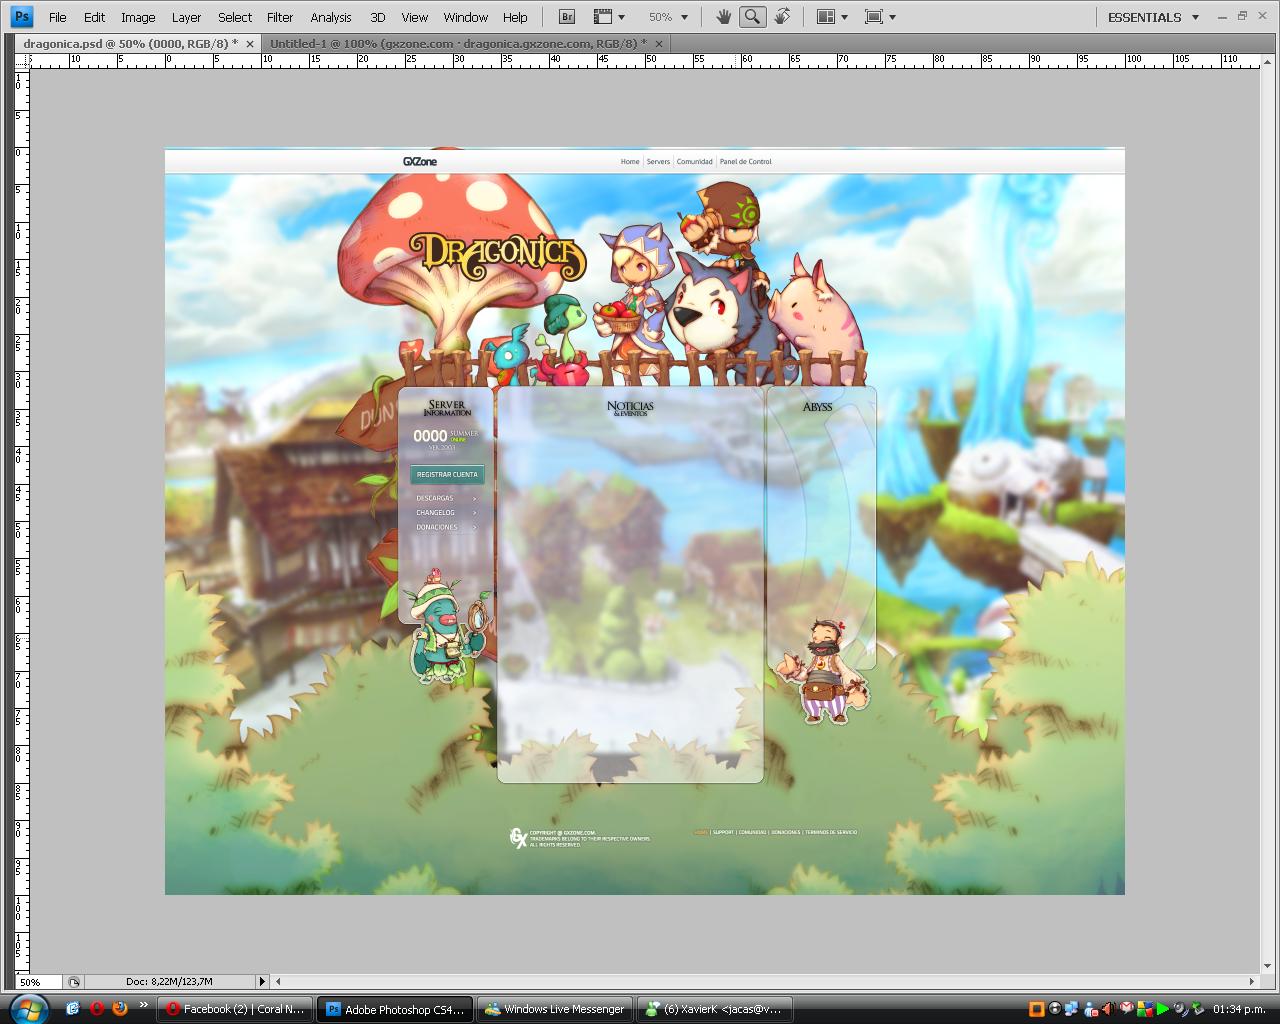
Task: Close the dragonica.psd document tab
Action: (250, 44)
